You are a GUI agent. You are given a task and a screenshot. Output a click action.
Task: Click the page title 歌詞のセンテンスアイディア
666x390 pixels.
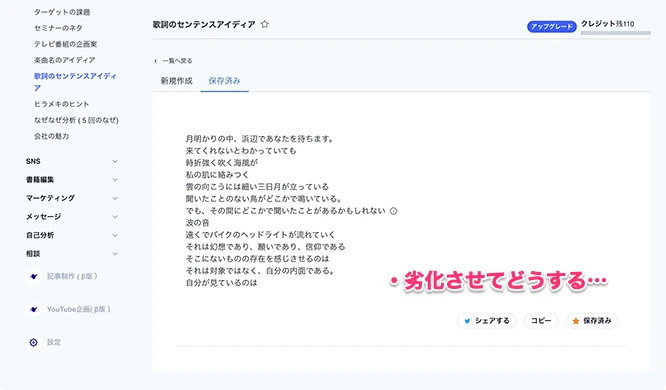204,25
